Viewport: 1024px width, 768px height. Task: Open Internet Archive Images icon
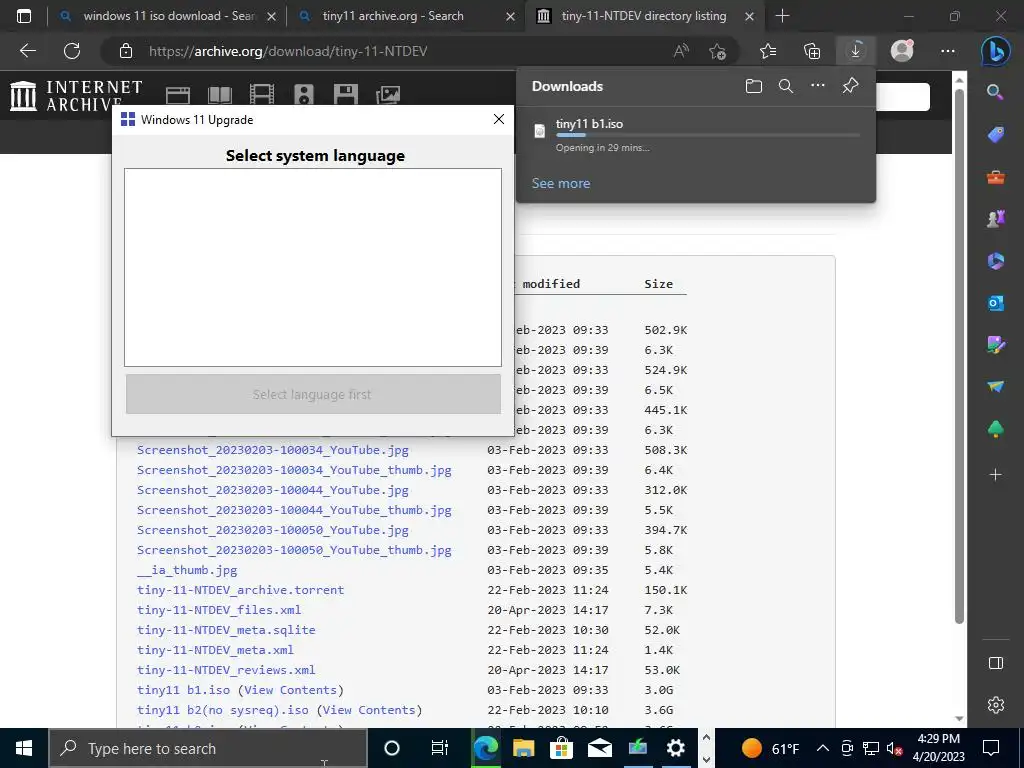(x=388, y=95)
